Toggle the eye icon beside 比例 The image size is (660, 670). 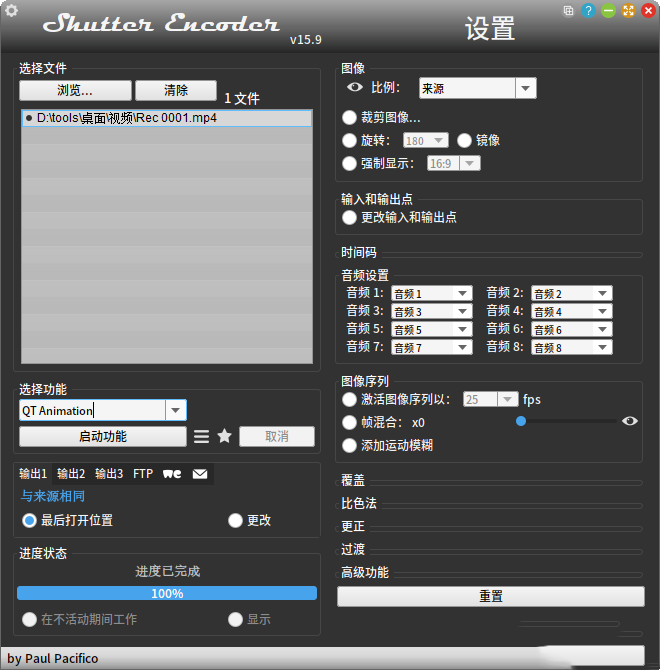[x=355, y=88]
